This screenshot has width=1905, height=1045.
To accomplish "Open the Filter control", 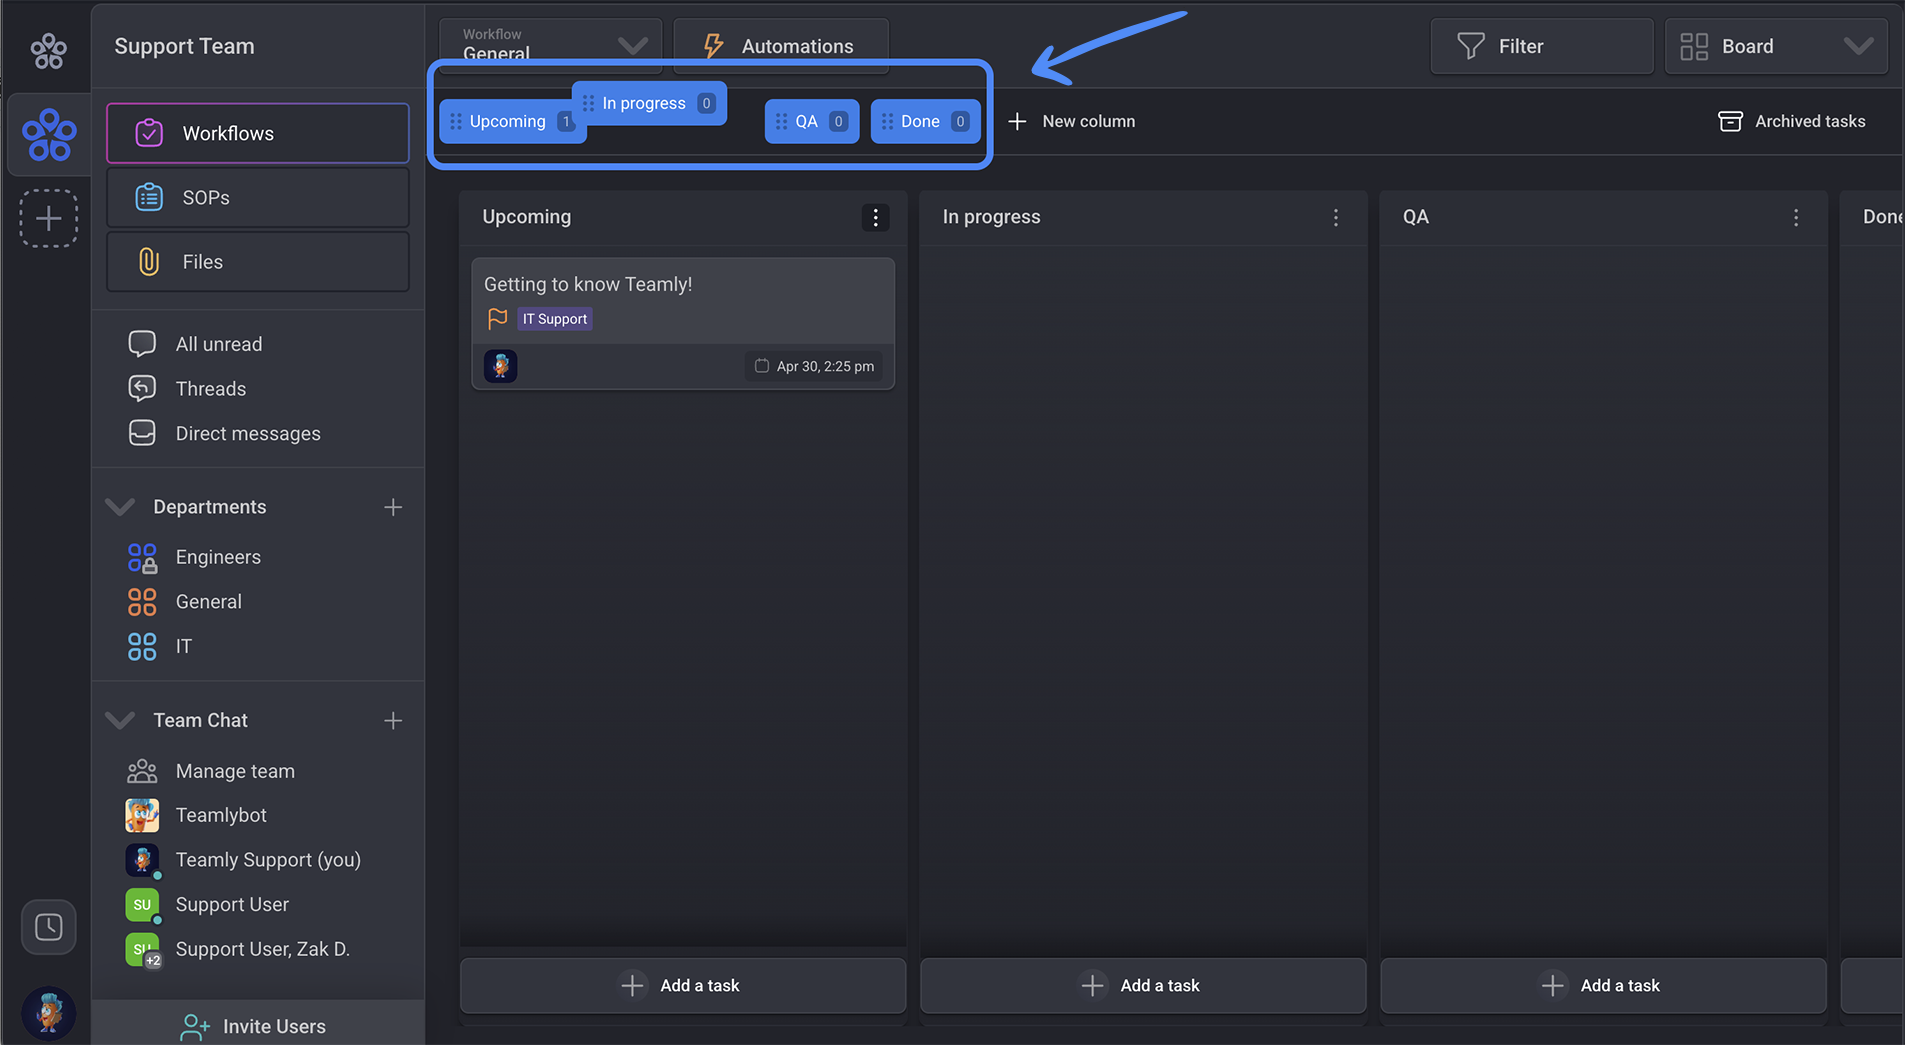I will (x=1542, y=46).
